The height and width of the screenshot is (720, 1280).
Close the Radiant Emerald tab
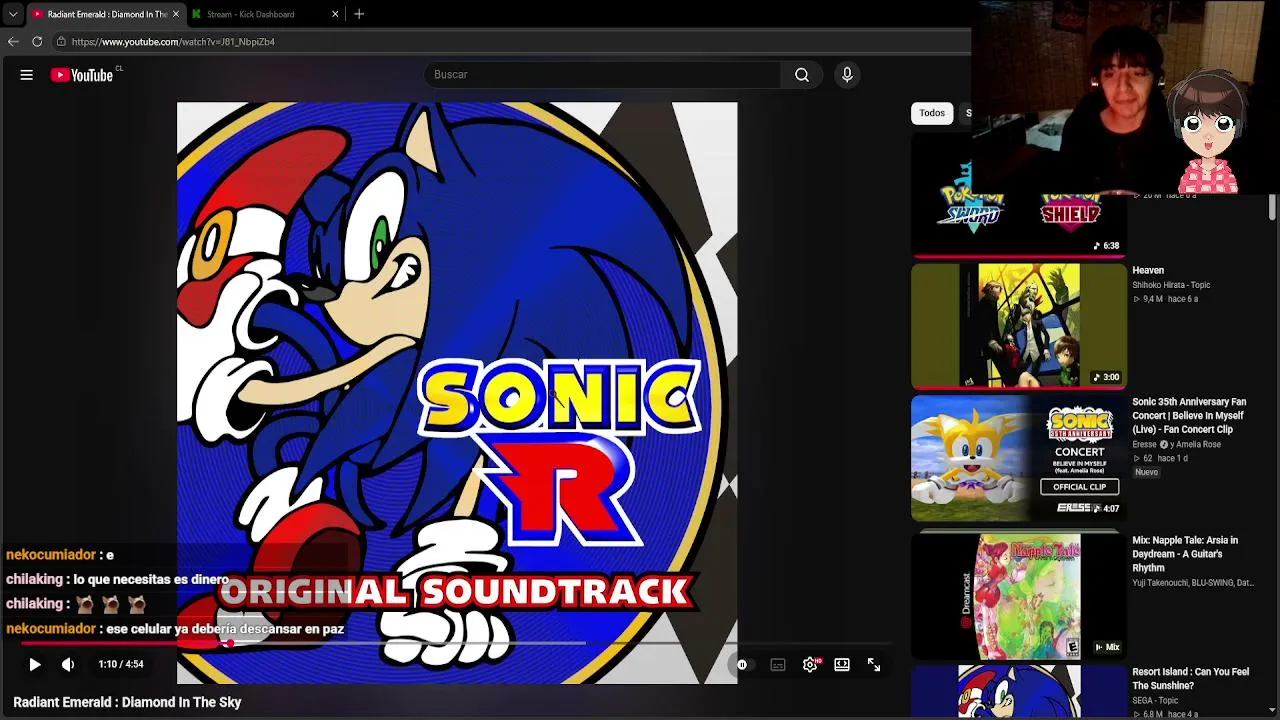(176, 14)
